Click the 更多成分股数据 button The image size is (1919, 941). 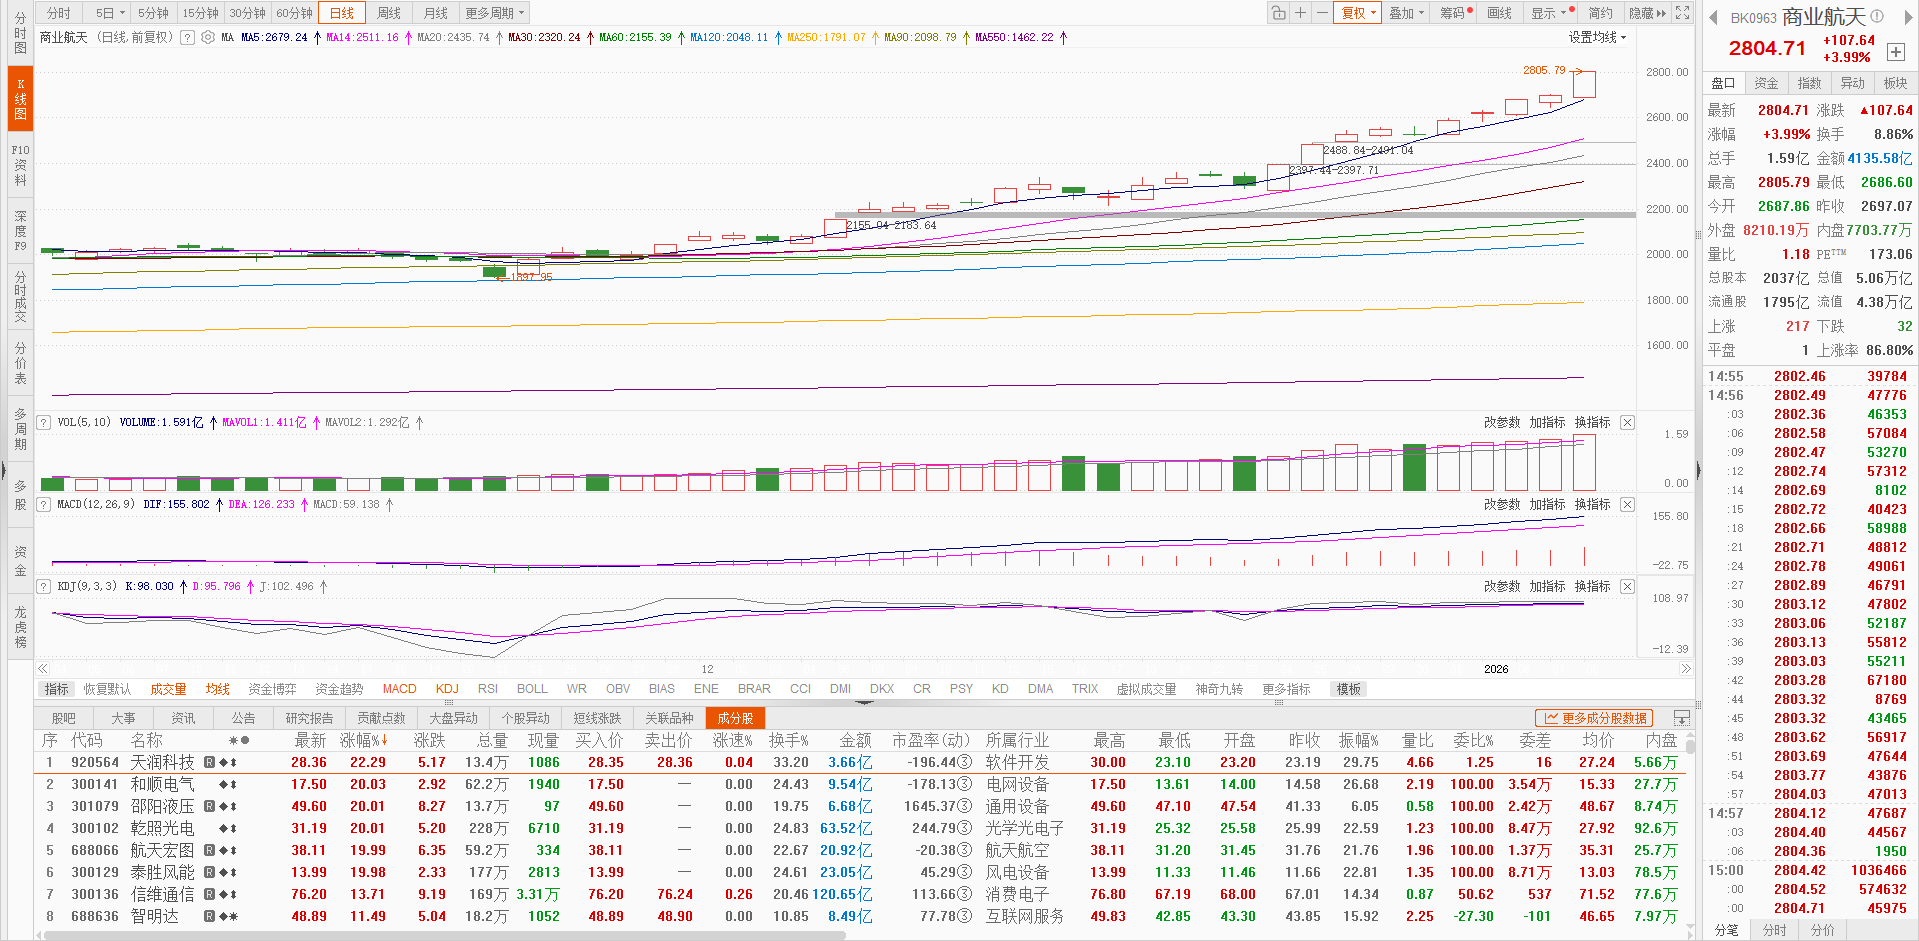(1594, 718)
